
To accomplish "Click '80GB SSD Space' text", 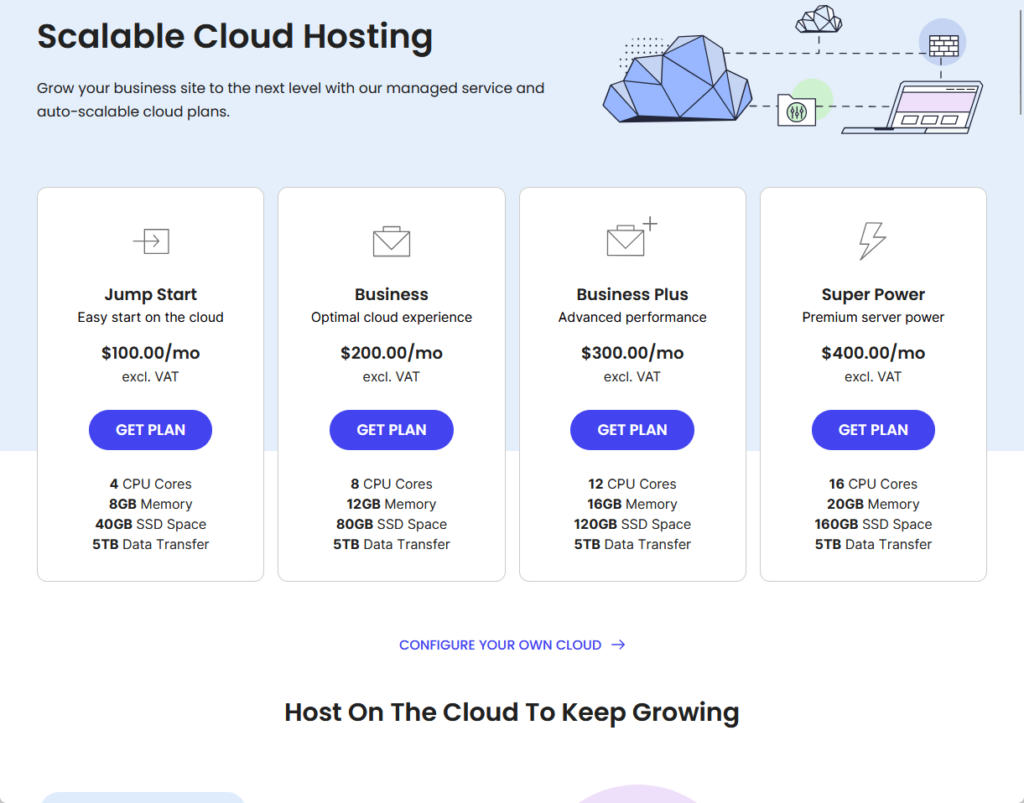I will [391, 524].
